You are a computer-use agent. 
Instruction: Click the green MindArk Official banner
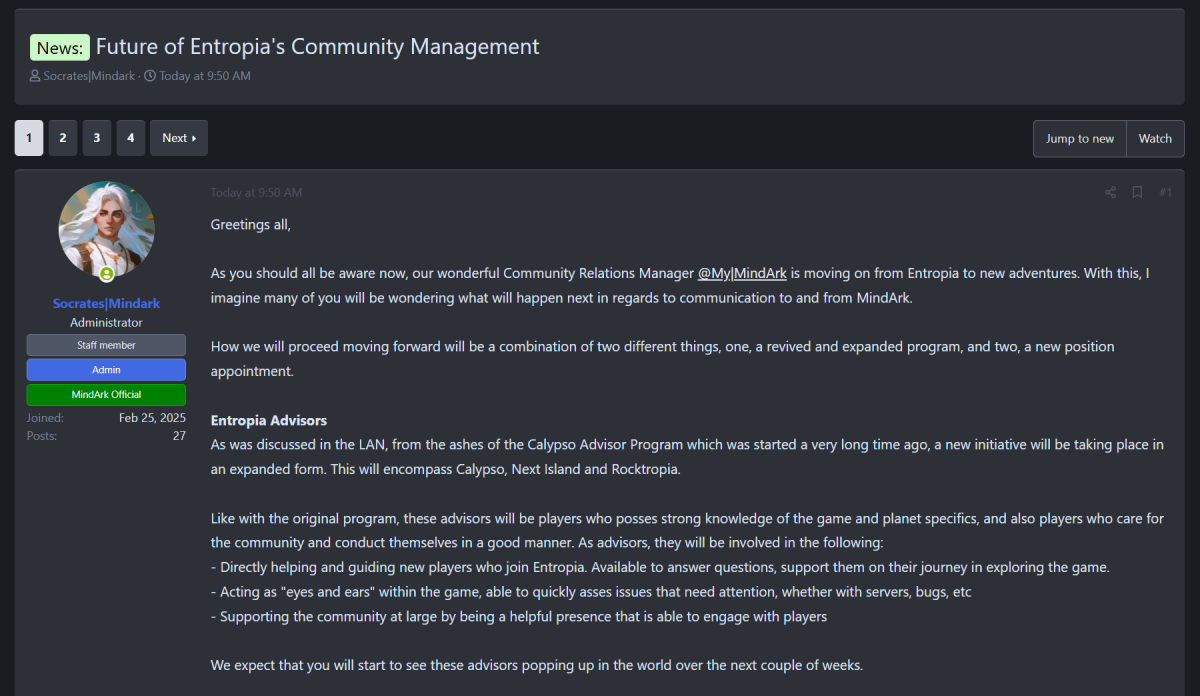point(106,394)
